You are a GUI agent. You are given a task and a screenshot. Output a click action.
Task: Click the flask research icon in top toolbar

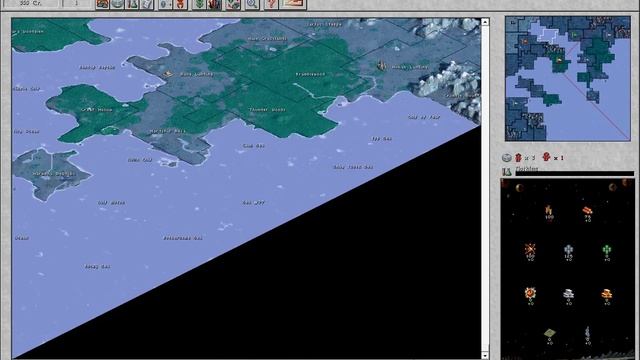[x=132, y=4]
